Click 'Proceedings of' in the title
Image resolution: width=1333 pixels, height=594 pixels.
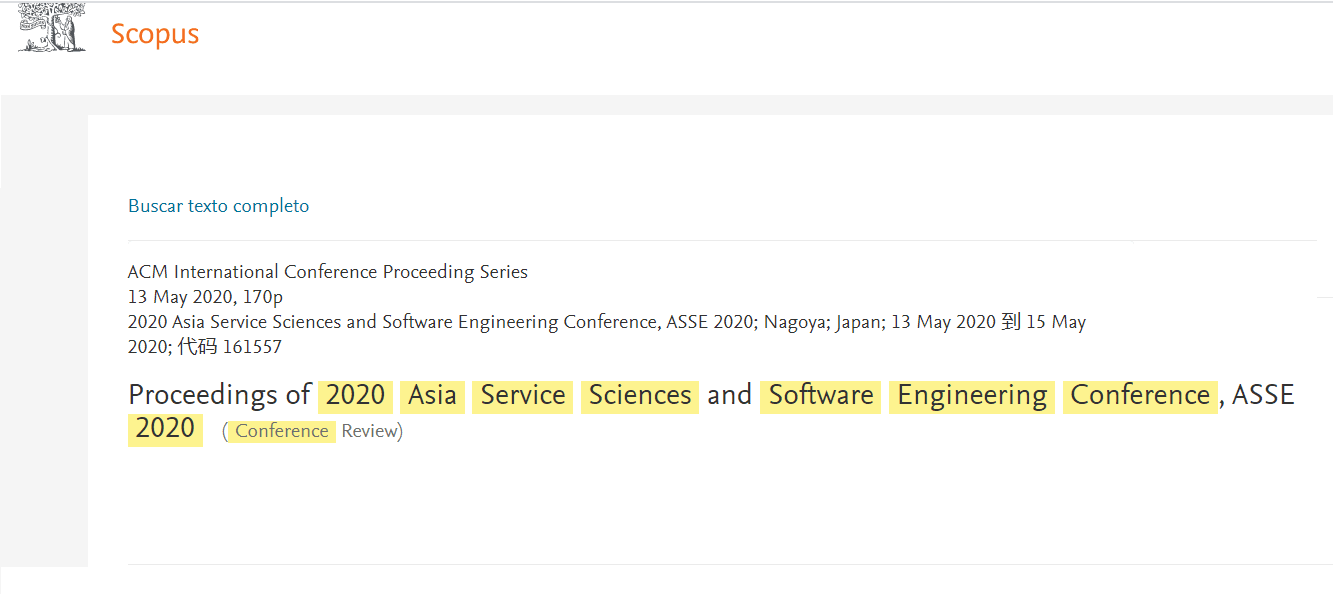pyautogui.click(x=220, y=395)
